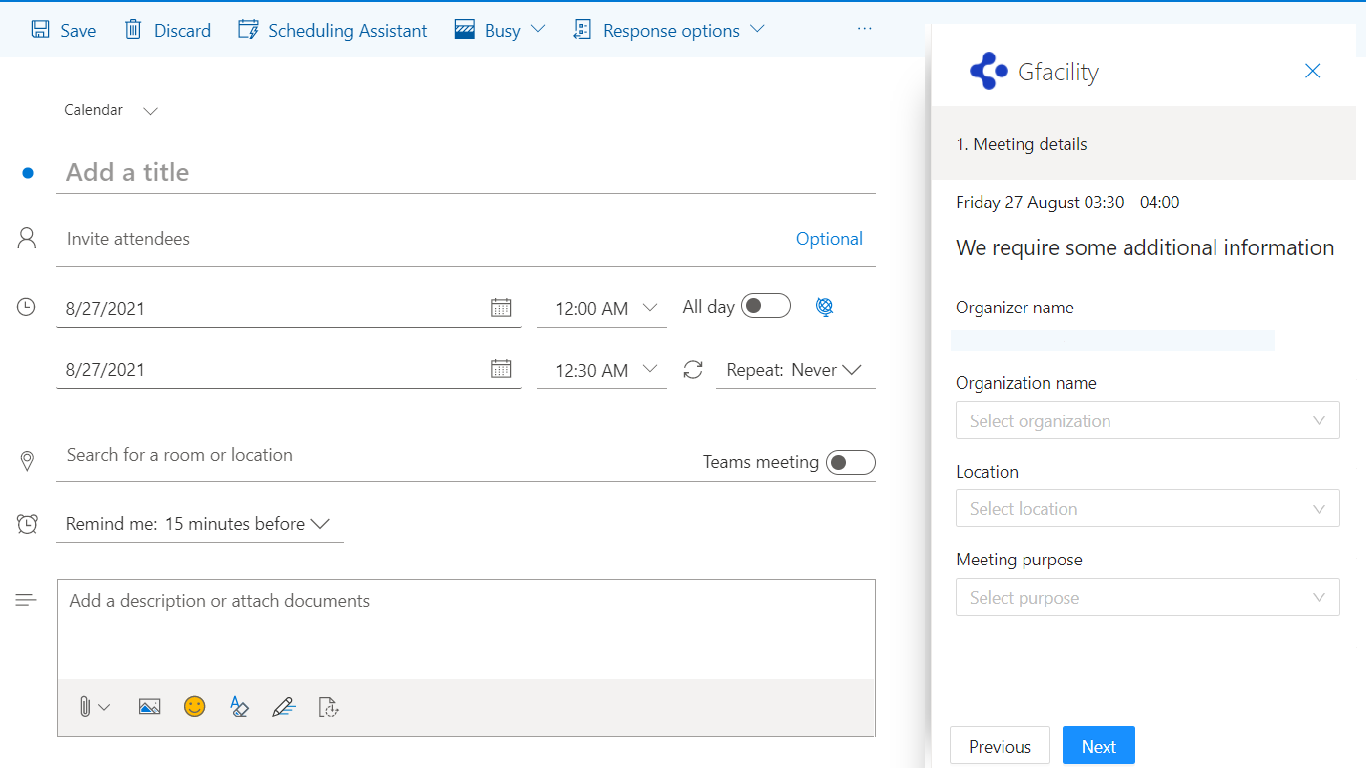Screen dimensions: 1366x768
Task: Click the Gfacility logo icon
Action: 988,71
